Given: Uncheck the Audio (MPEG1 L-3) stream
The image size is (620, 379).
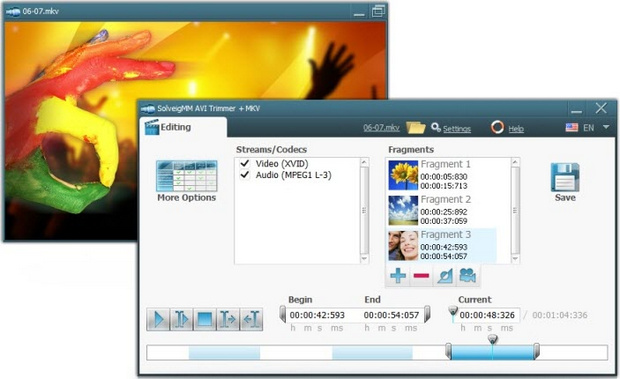Looking at the screenshot, I should coord(245,175).
